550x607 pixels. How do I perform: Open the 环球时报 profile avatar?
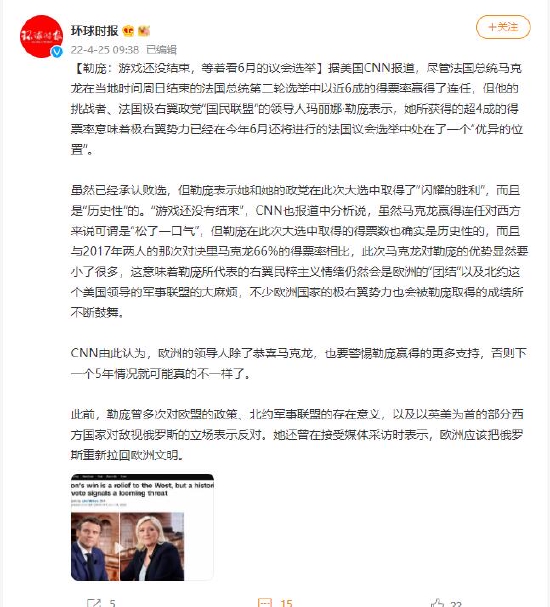(x=41, y=37)
